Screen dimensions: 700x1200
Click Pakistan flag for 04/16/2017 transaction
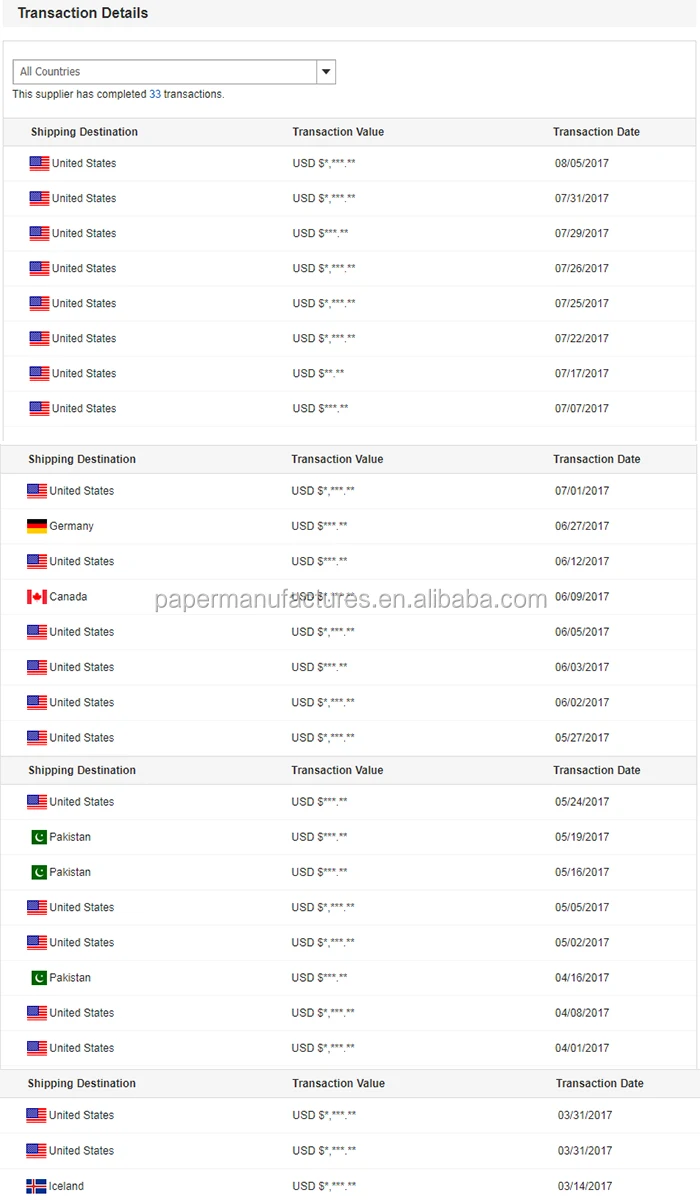point(38,978)
